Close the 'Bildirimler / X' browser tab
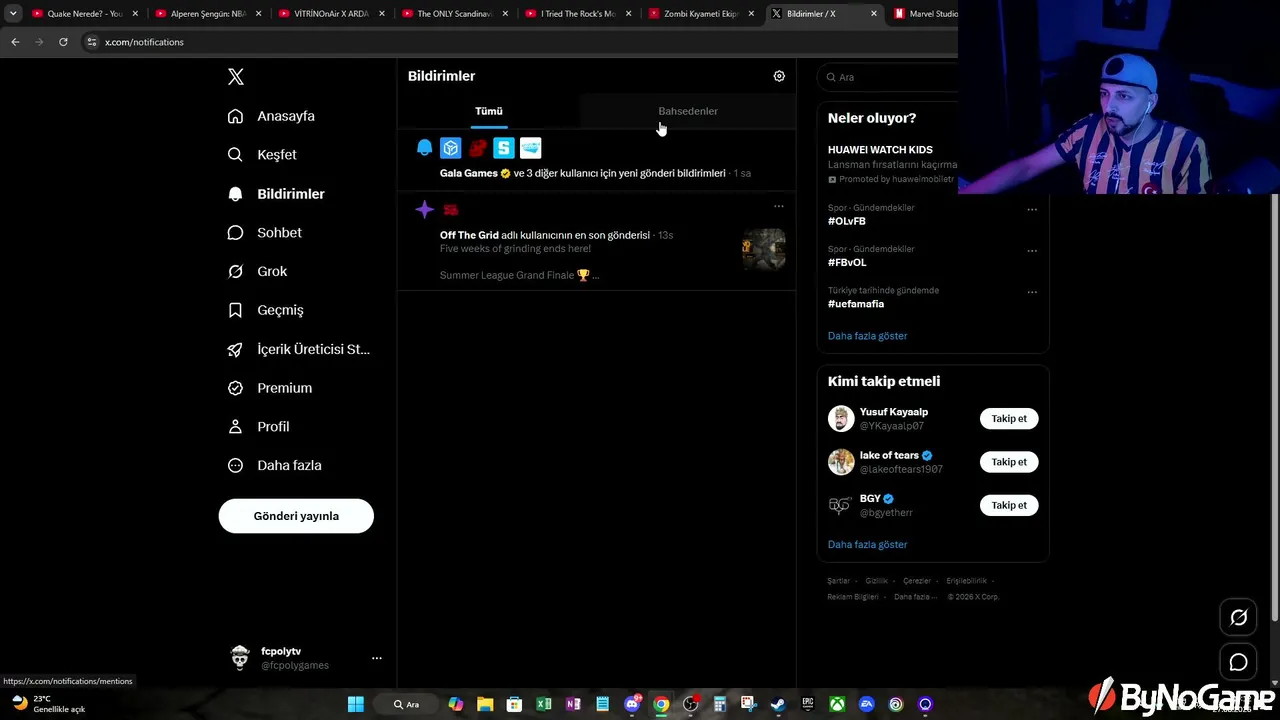 pos(874,14)
